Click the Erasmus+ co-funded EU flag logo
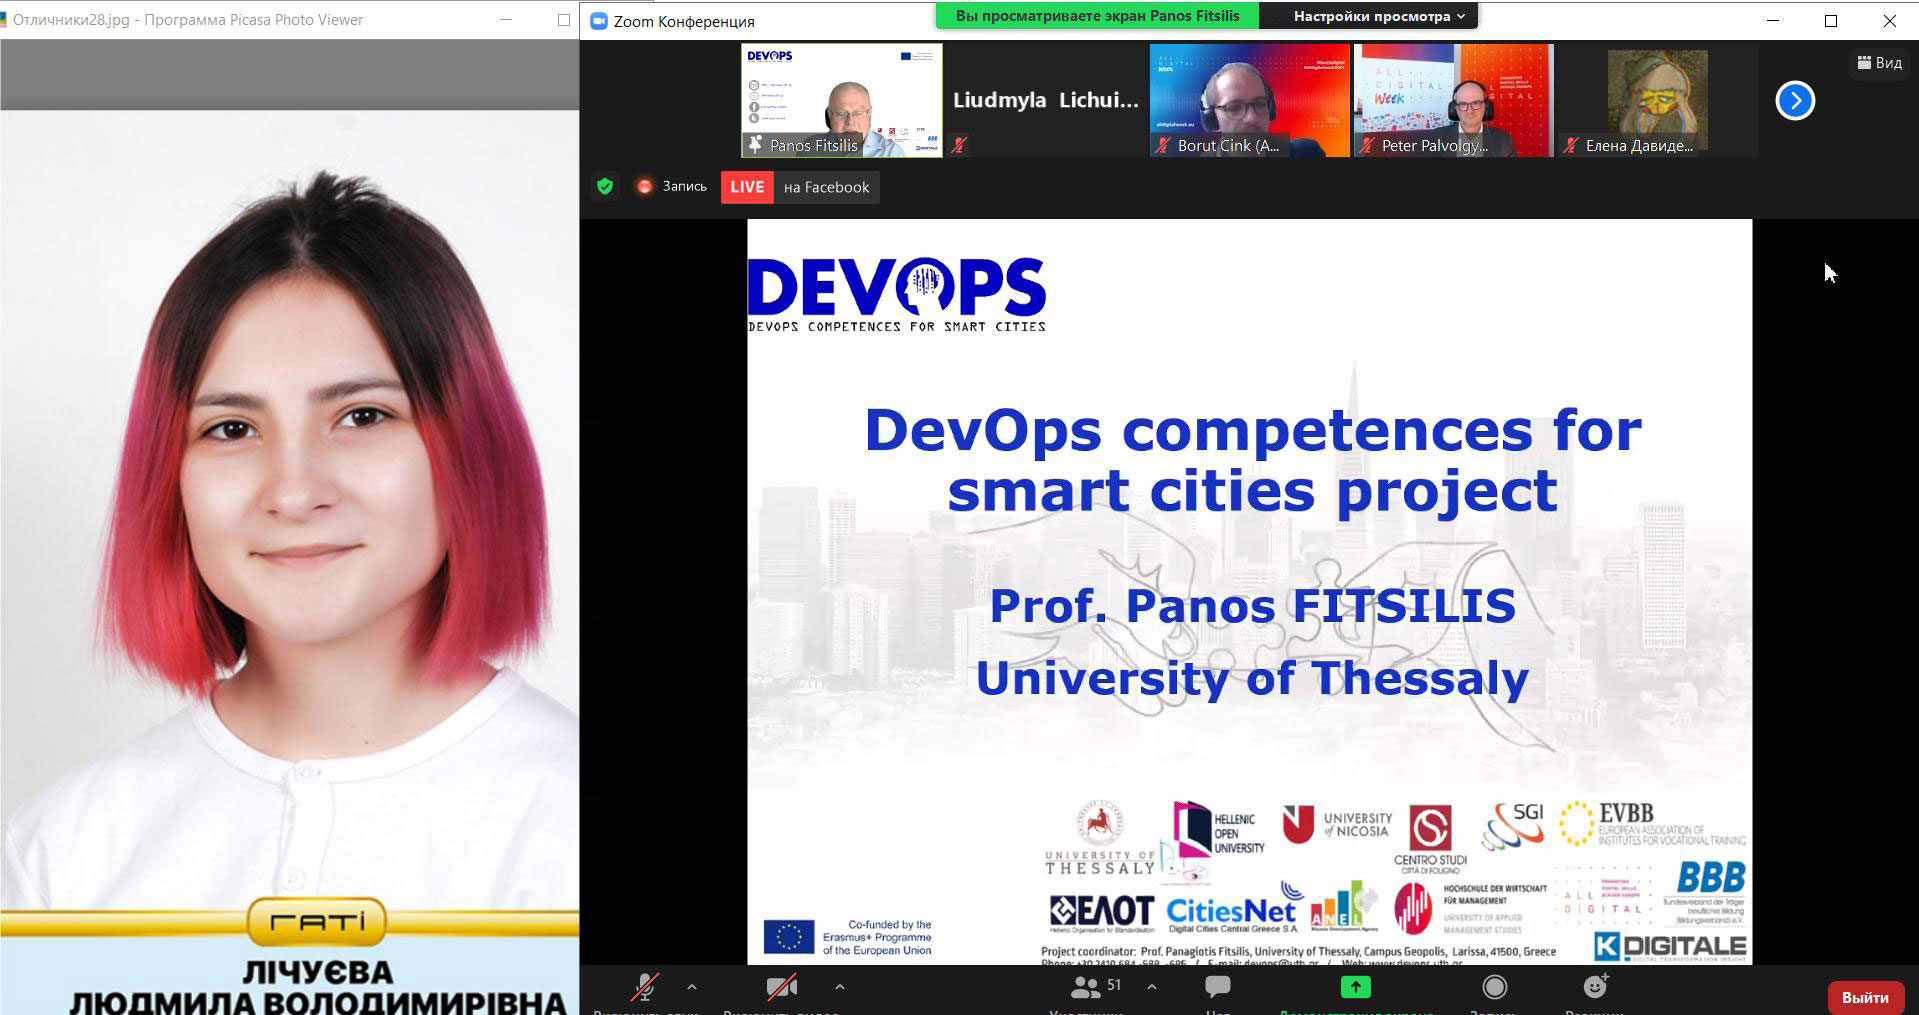 click(x=848, y=937)
